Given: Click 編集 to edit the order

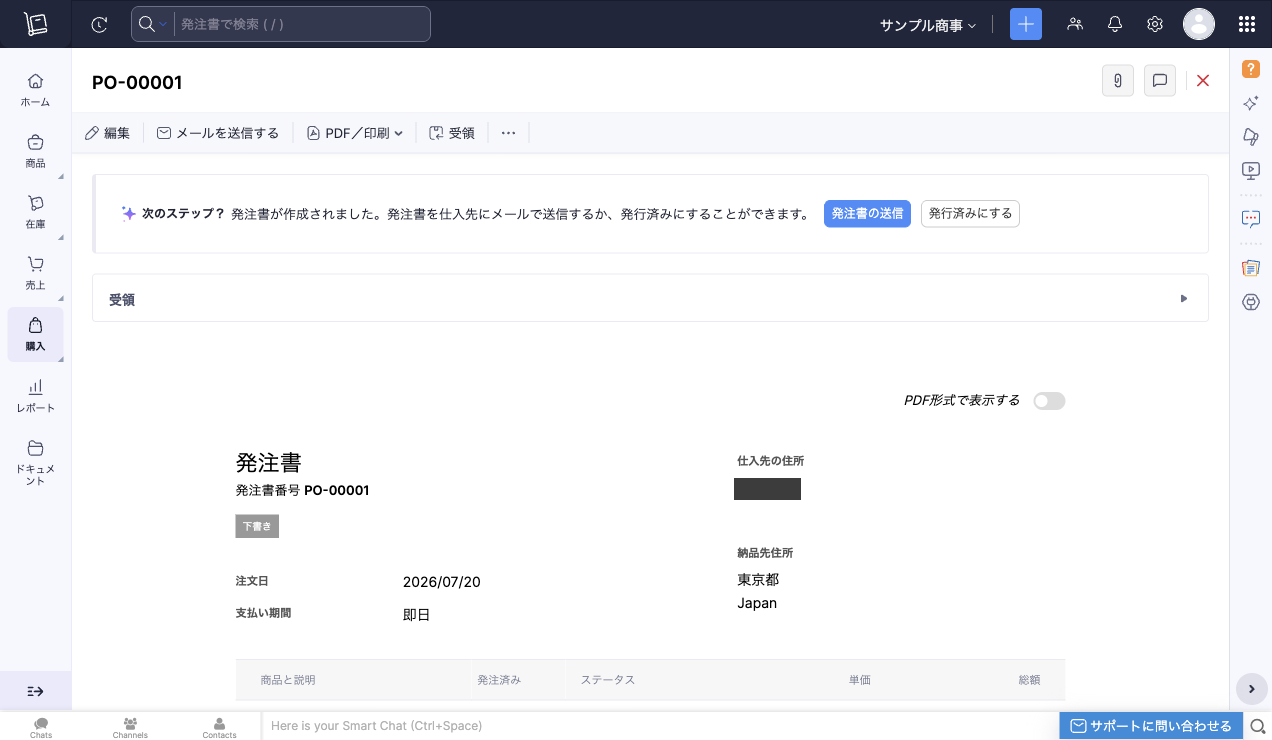Looking at the screenshot, I should 107,133.
